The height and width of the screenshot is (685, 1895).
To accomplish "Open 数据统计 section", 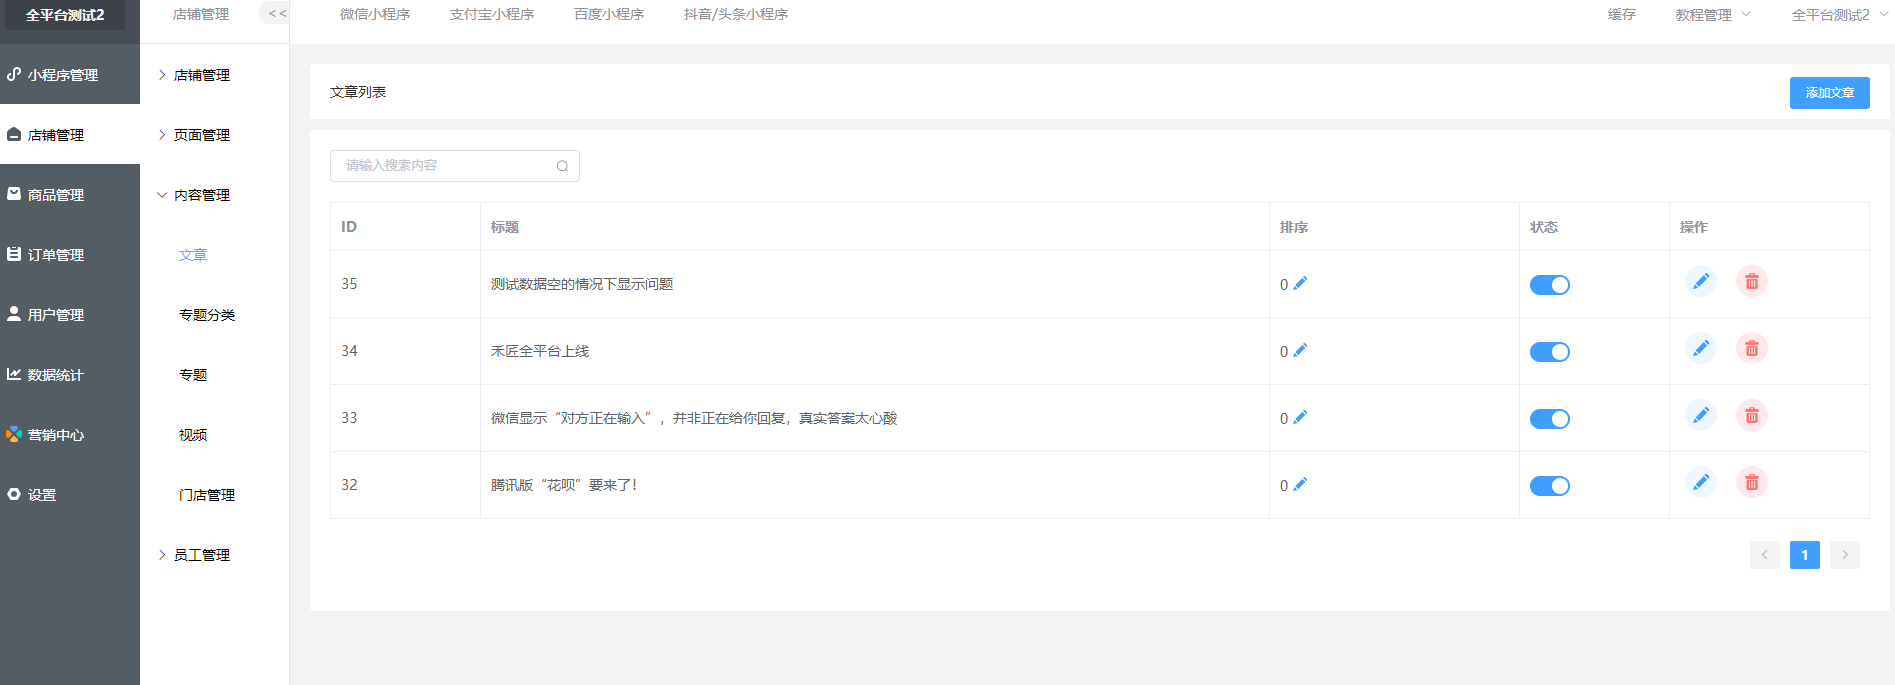I will click(70, 374).
